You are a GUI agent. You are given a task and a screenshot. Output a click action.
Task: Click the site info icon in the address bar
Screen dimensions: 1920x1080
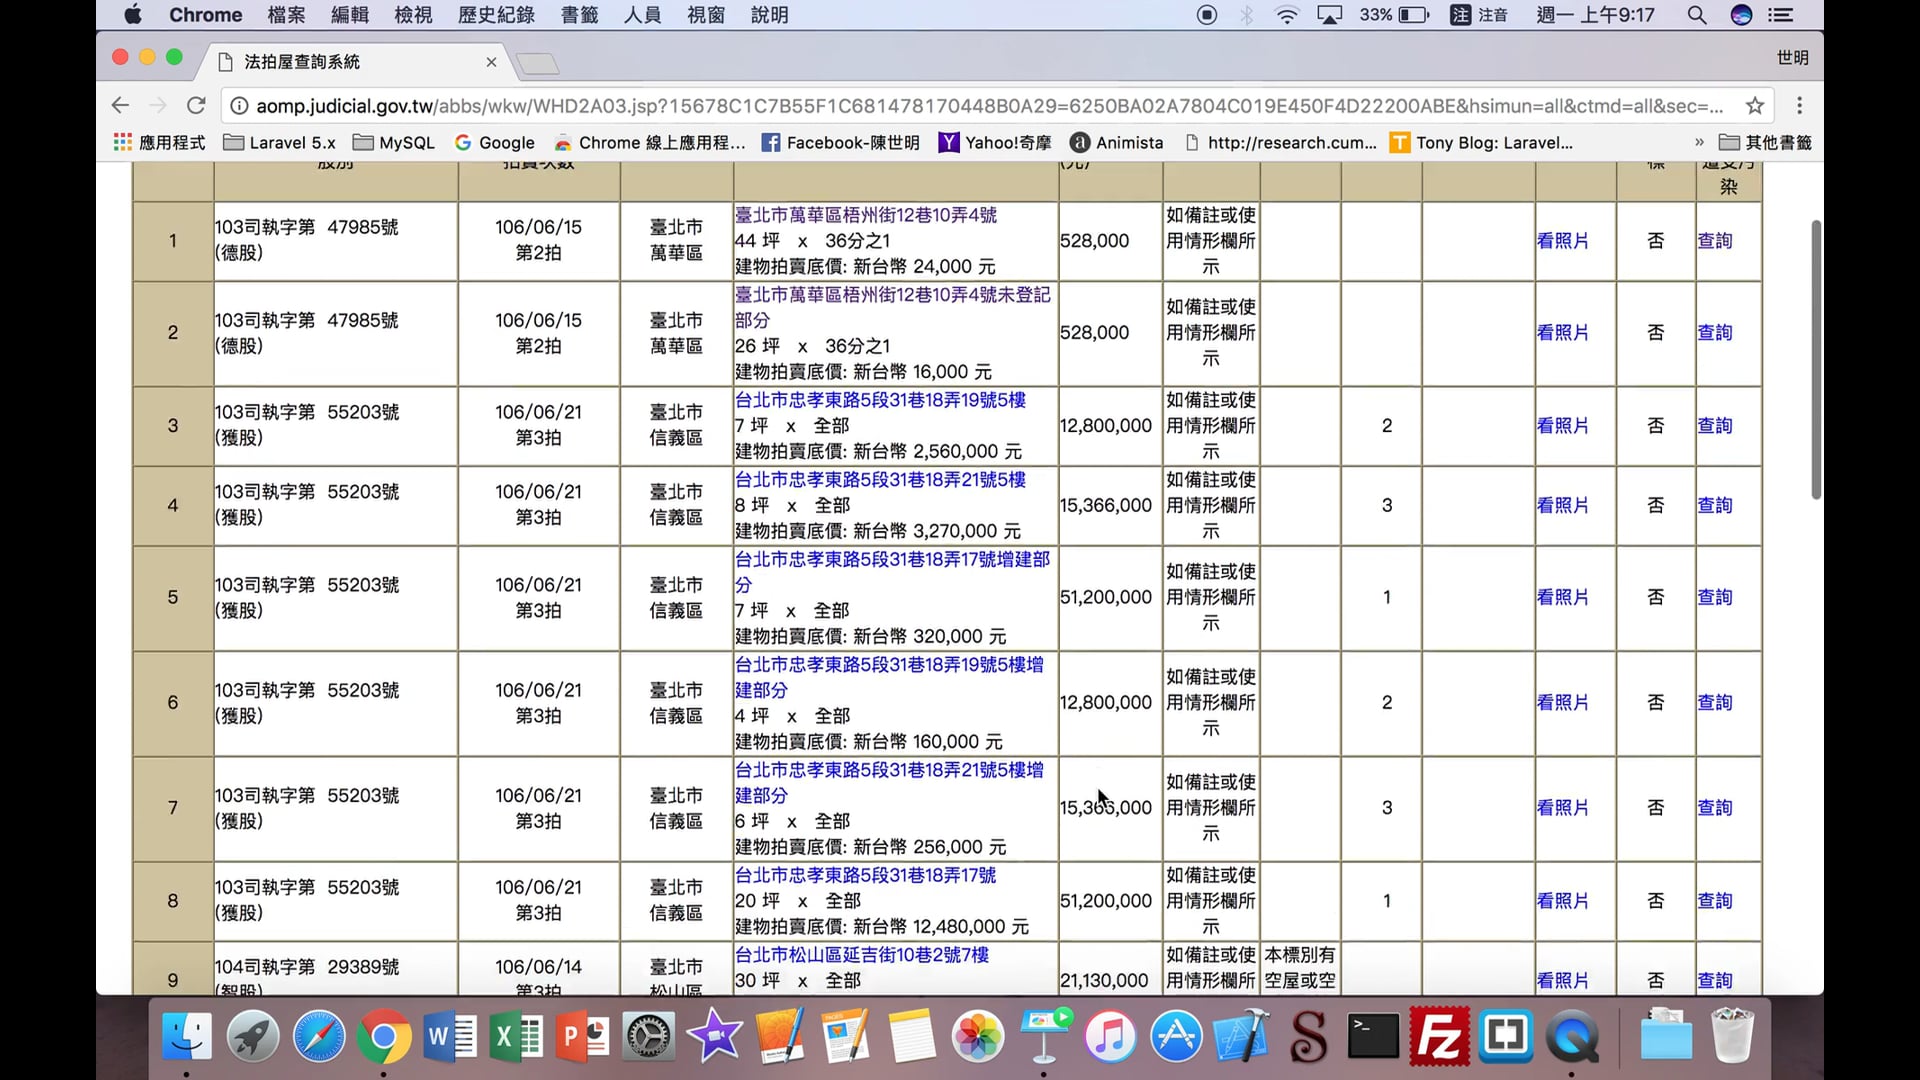(239, 106)
